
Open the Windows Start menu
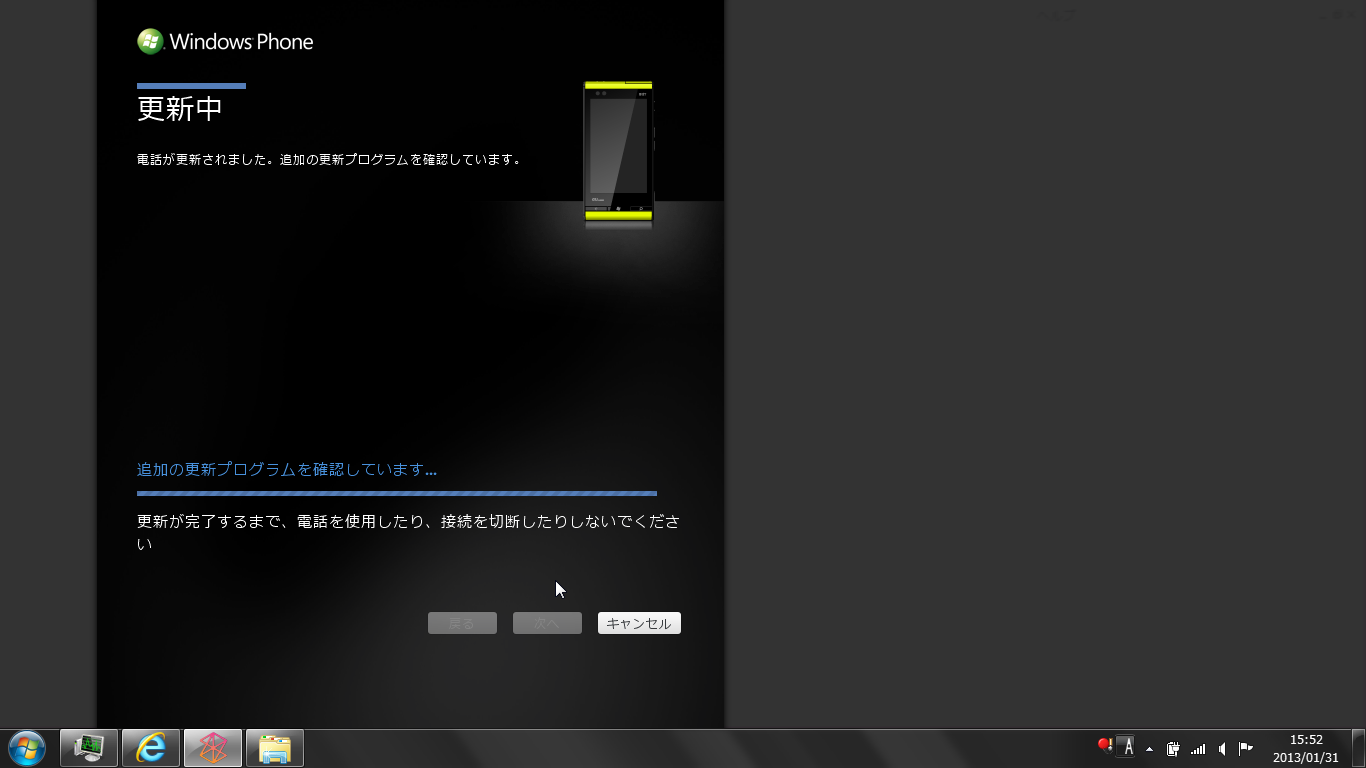tap(27, 748)
